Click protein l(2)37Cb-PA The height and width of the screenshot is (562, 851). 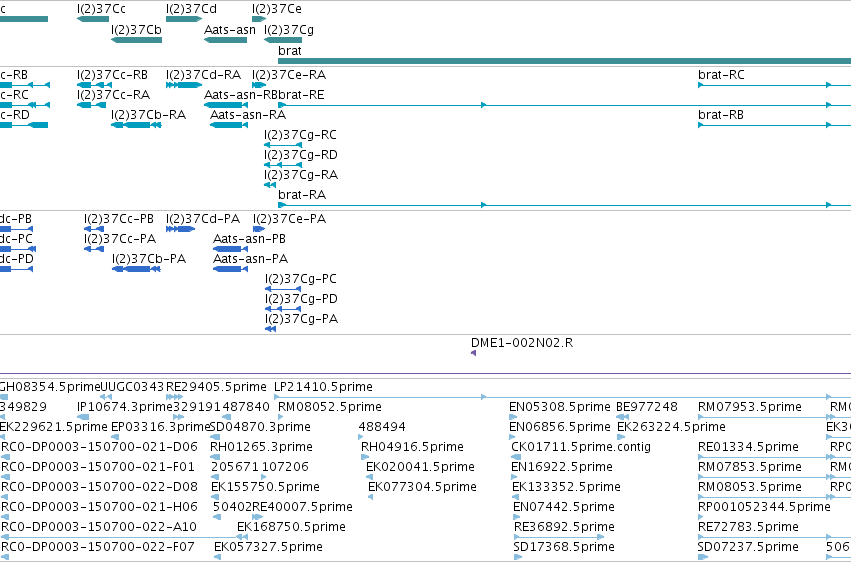click(149, 259)
